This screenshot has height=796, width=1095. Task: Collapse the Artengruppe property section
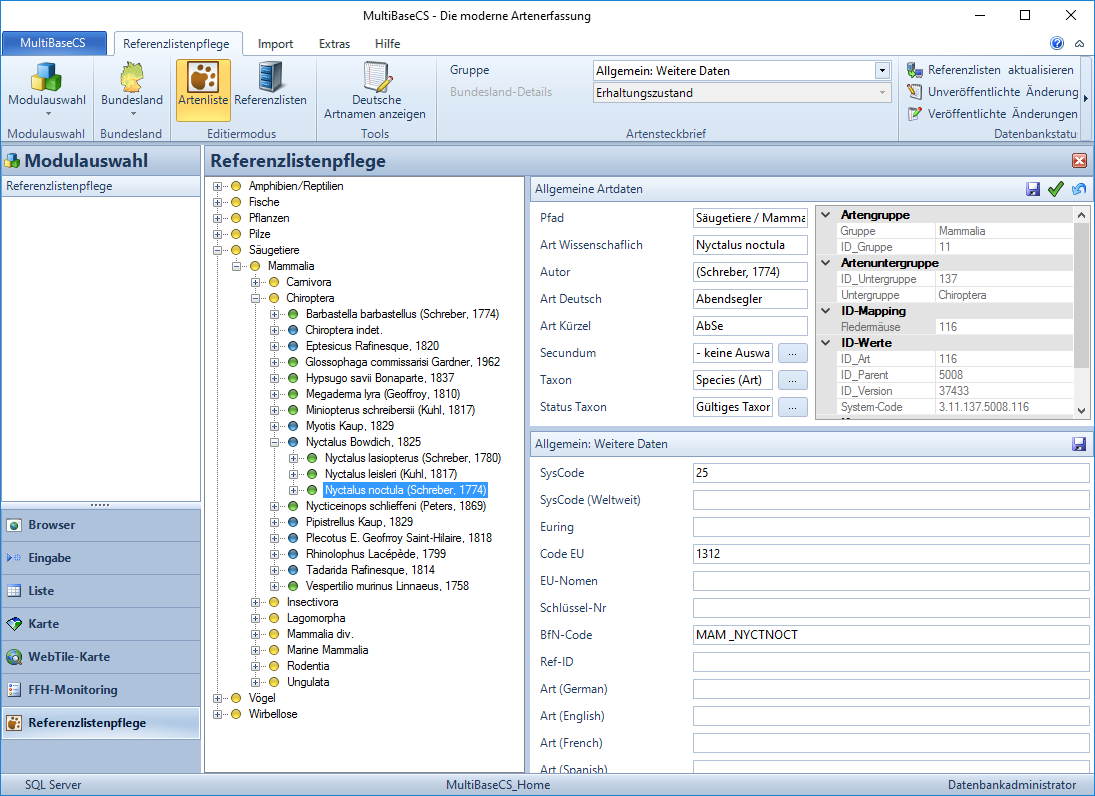pos(826,215)
